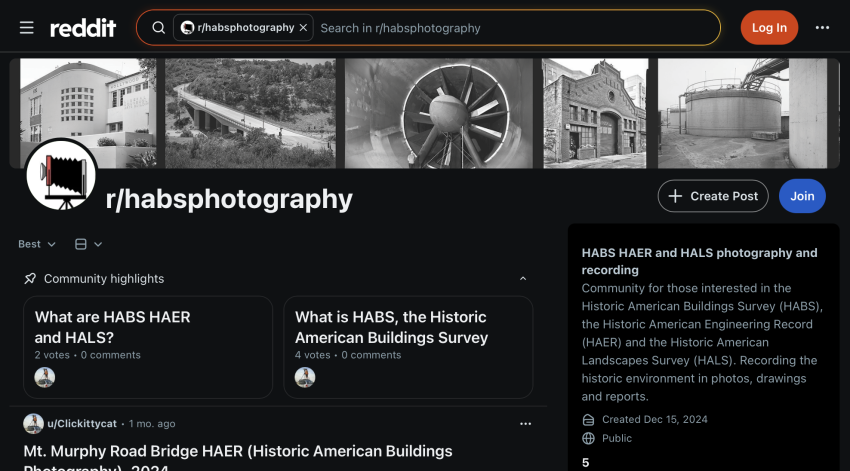Screen dimensions: 850x471
Task: Open the hamburger navigation menu
Action: coord(27,28)
